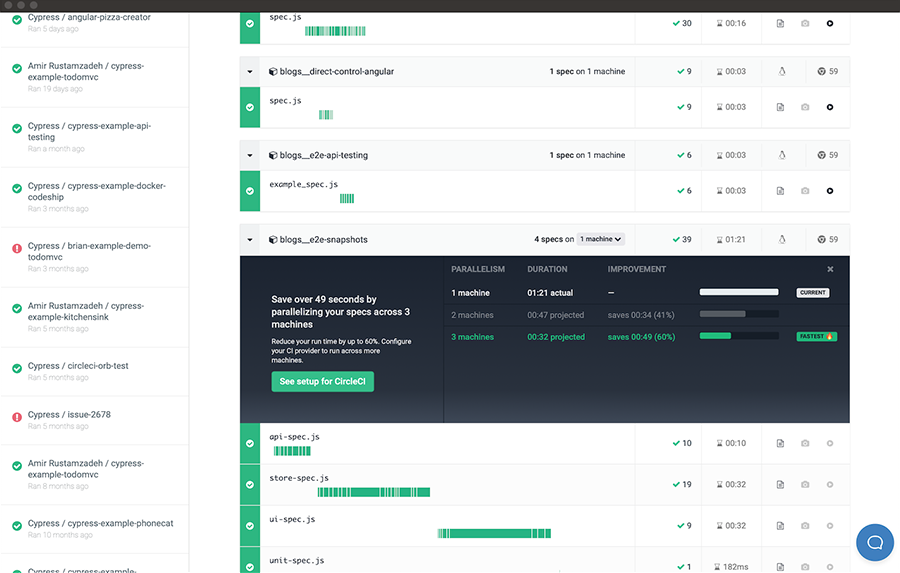Viewport: 900px width, 573px height.
Task: Open Amir Rustamzadeh todomvc run from 8 months ago
Action: [95, 475]
